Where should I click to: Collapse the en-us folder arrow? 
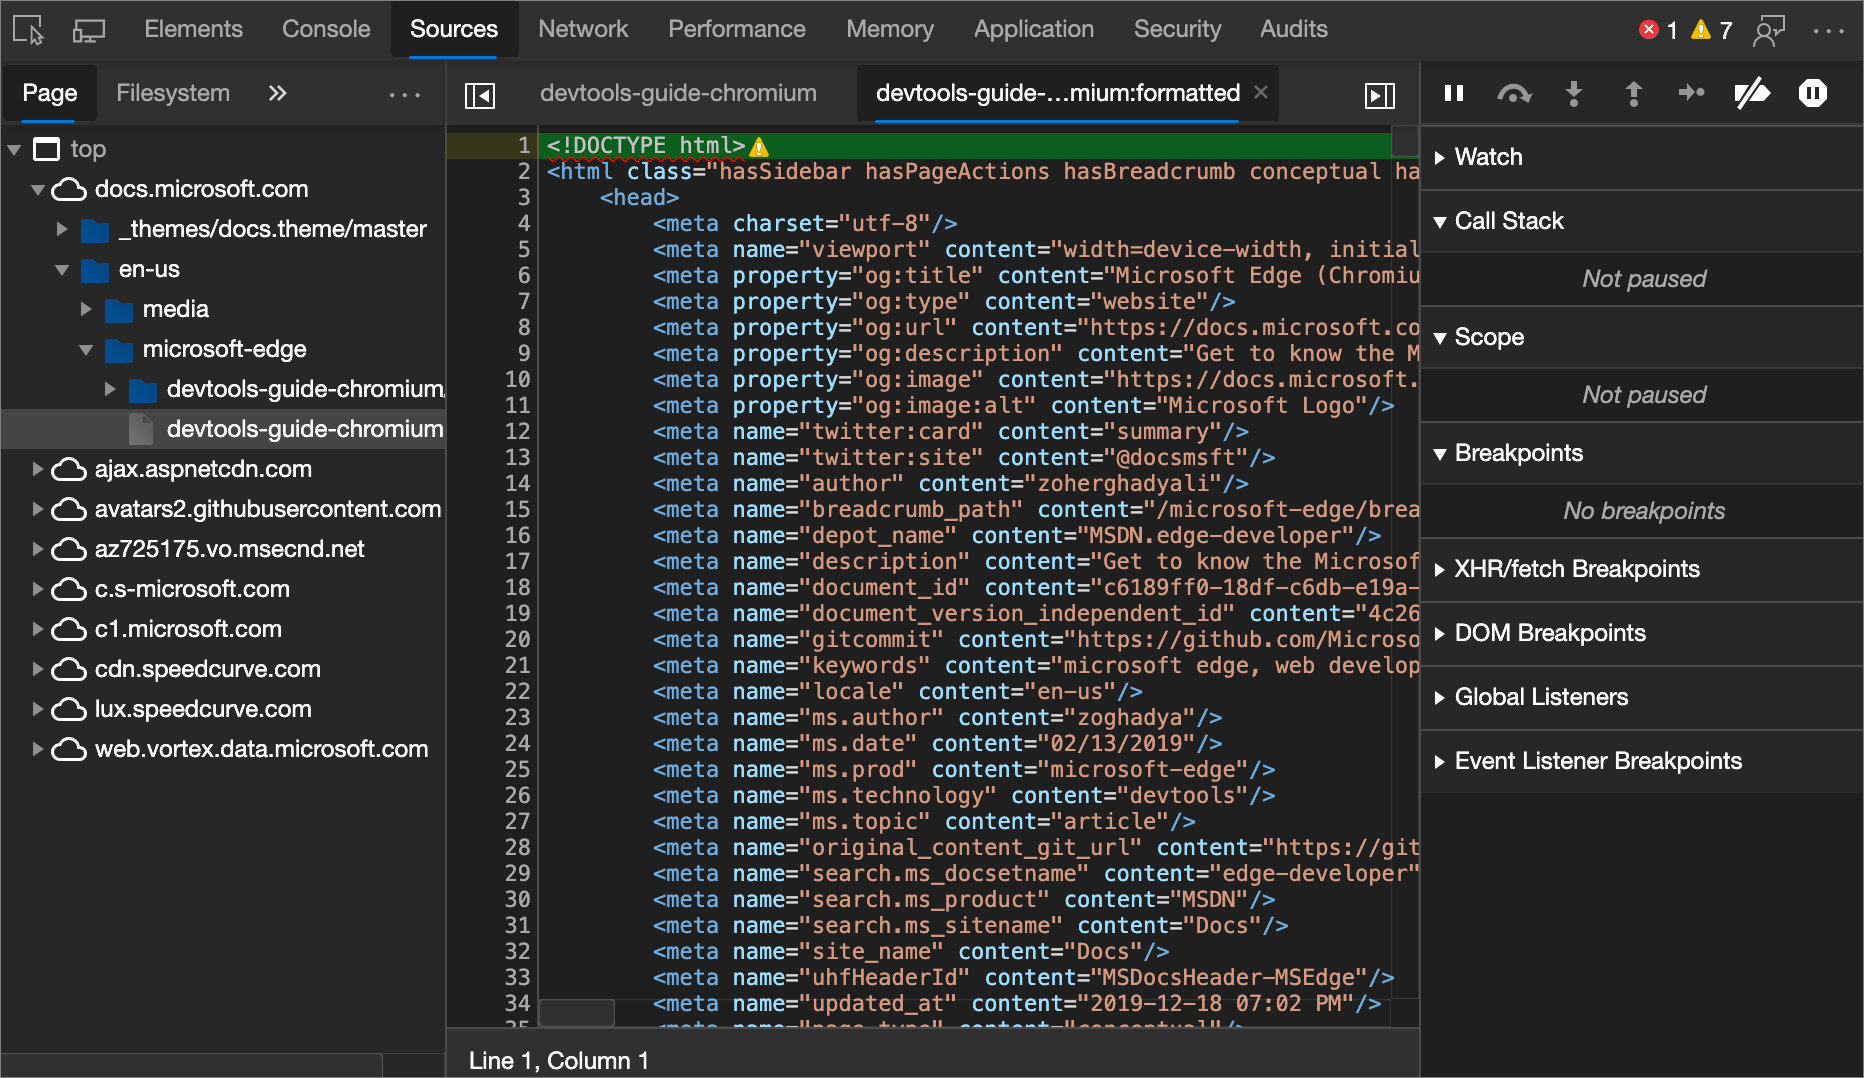[x=62, y=269]
